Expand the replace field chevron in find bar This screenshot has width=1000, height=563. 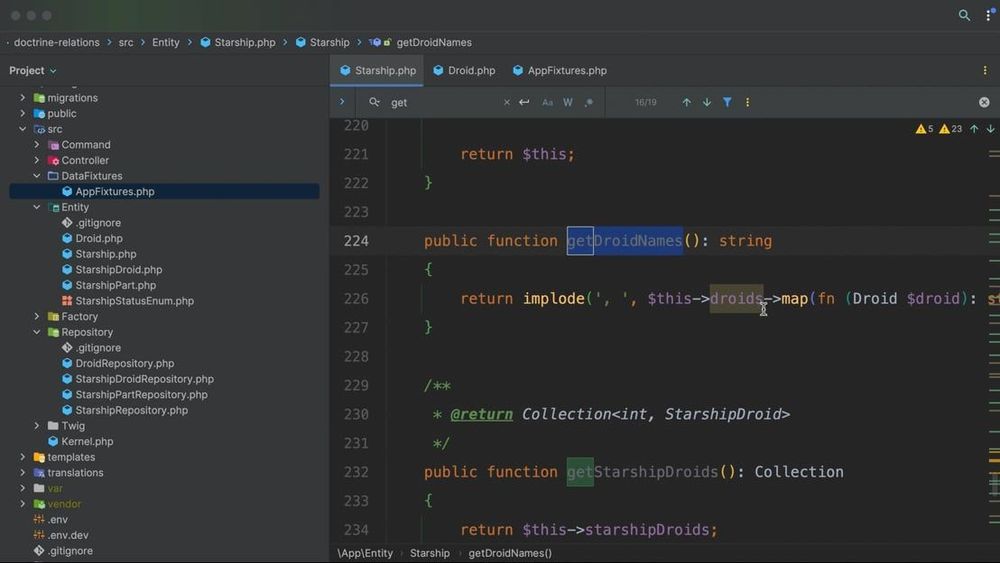click(342, 102)
